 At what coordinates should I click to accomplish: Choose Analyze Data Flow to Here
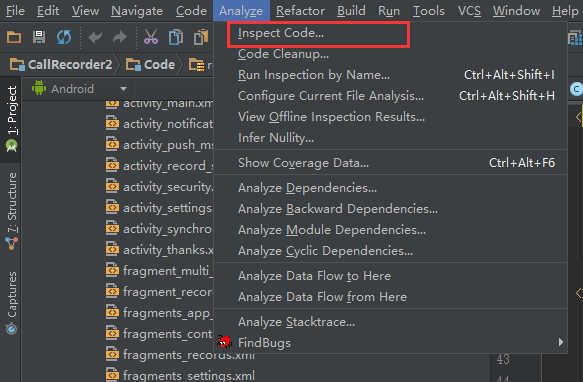pyautogui.click(x=390, y=276)
